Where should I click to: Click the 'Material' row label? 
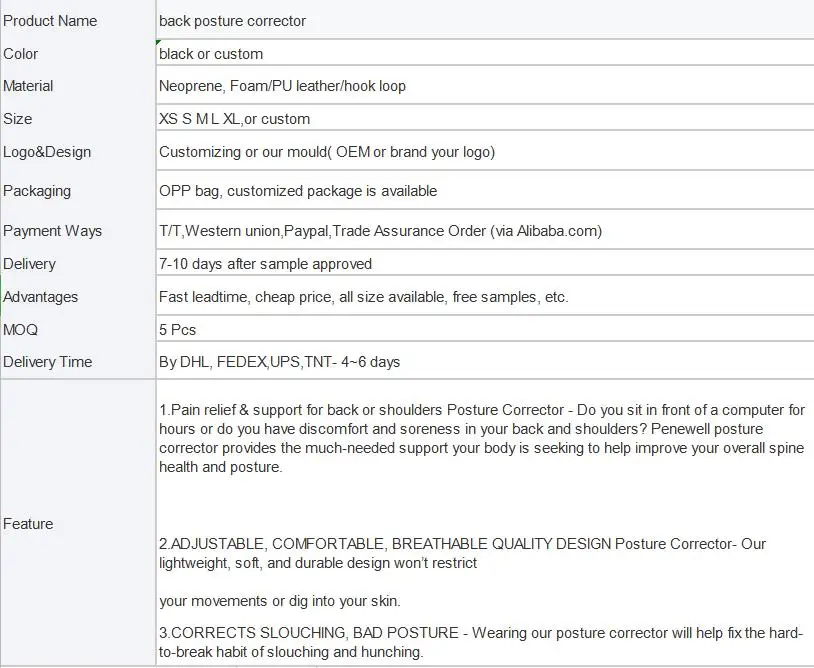click(x=28, y=86)
